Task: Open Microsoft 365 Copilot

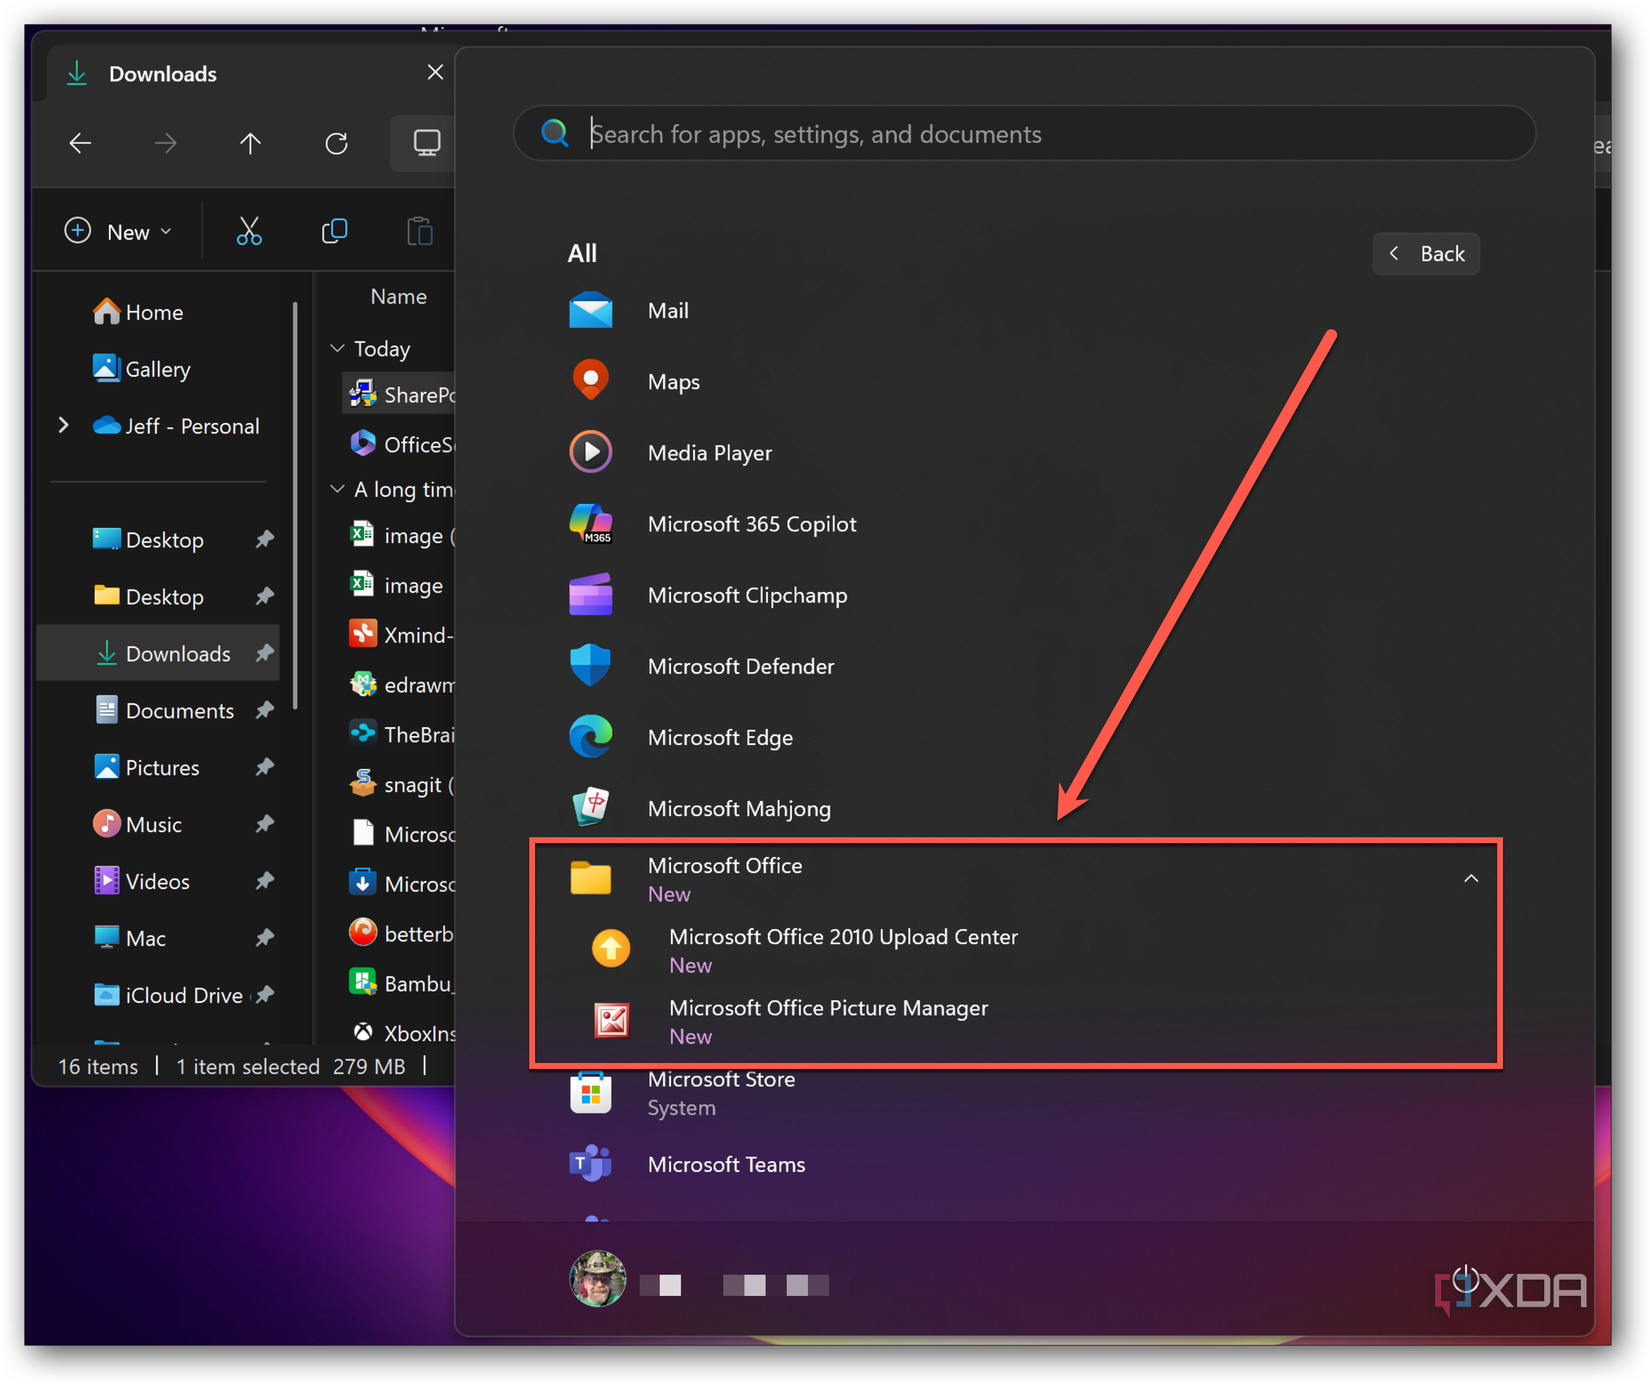Action: tap(752, 523)
